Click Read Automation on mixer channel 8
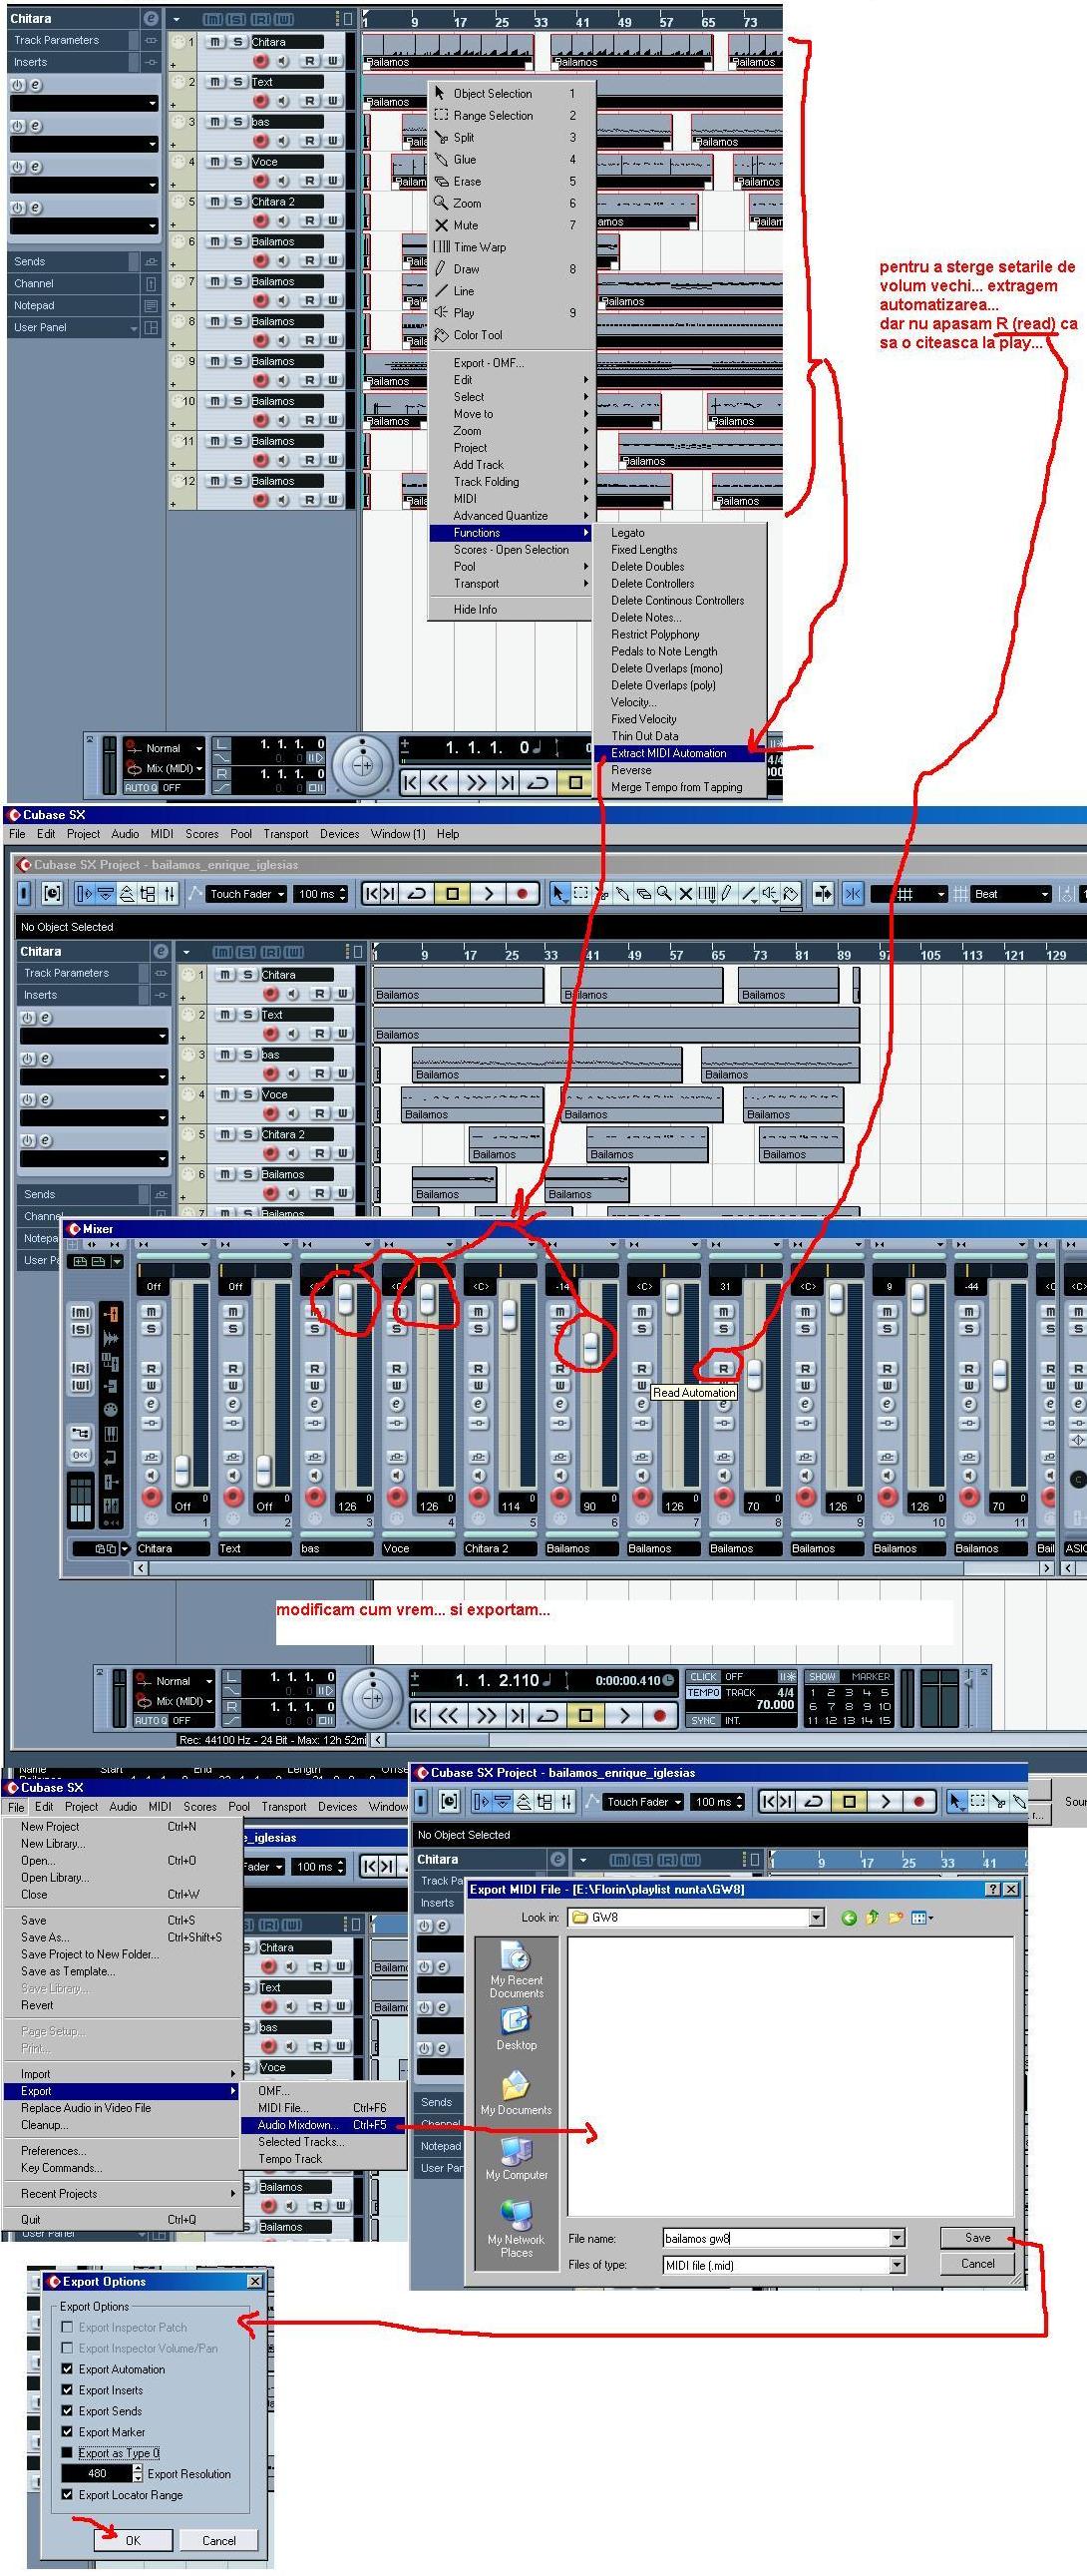The height and width of the screenshot is (2576, 1087). [x=723, y=1368]
